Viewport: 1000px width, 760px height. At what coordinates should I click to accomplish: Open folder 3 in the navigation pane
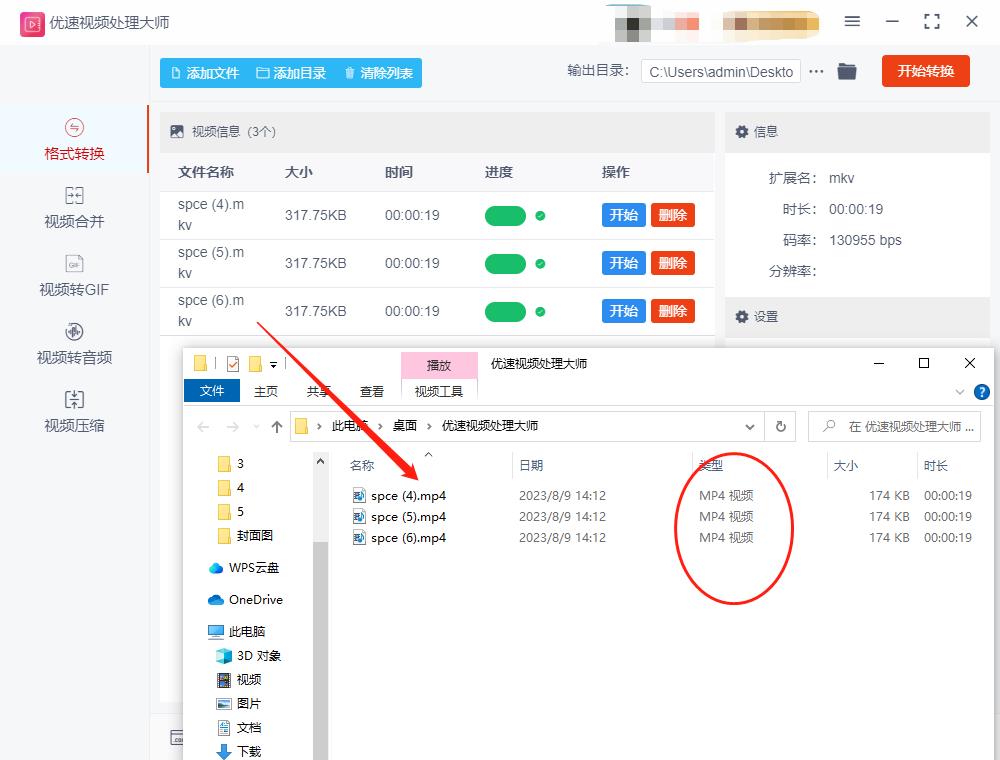click(231, 464)
